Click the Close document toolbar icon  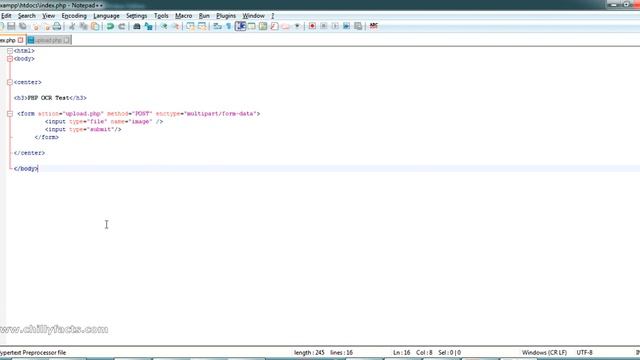point(36,26)
